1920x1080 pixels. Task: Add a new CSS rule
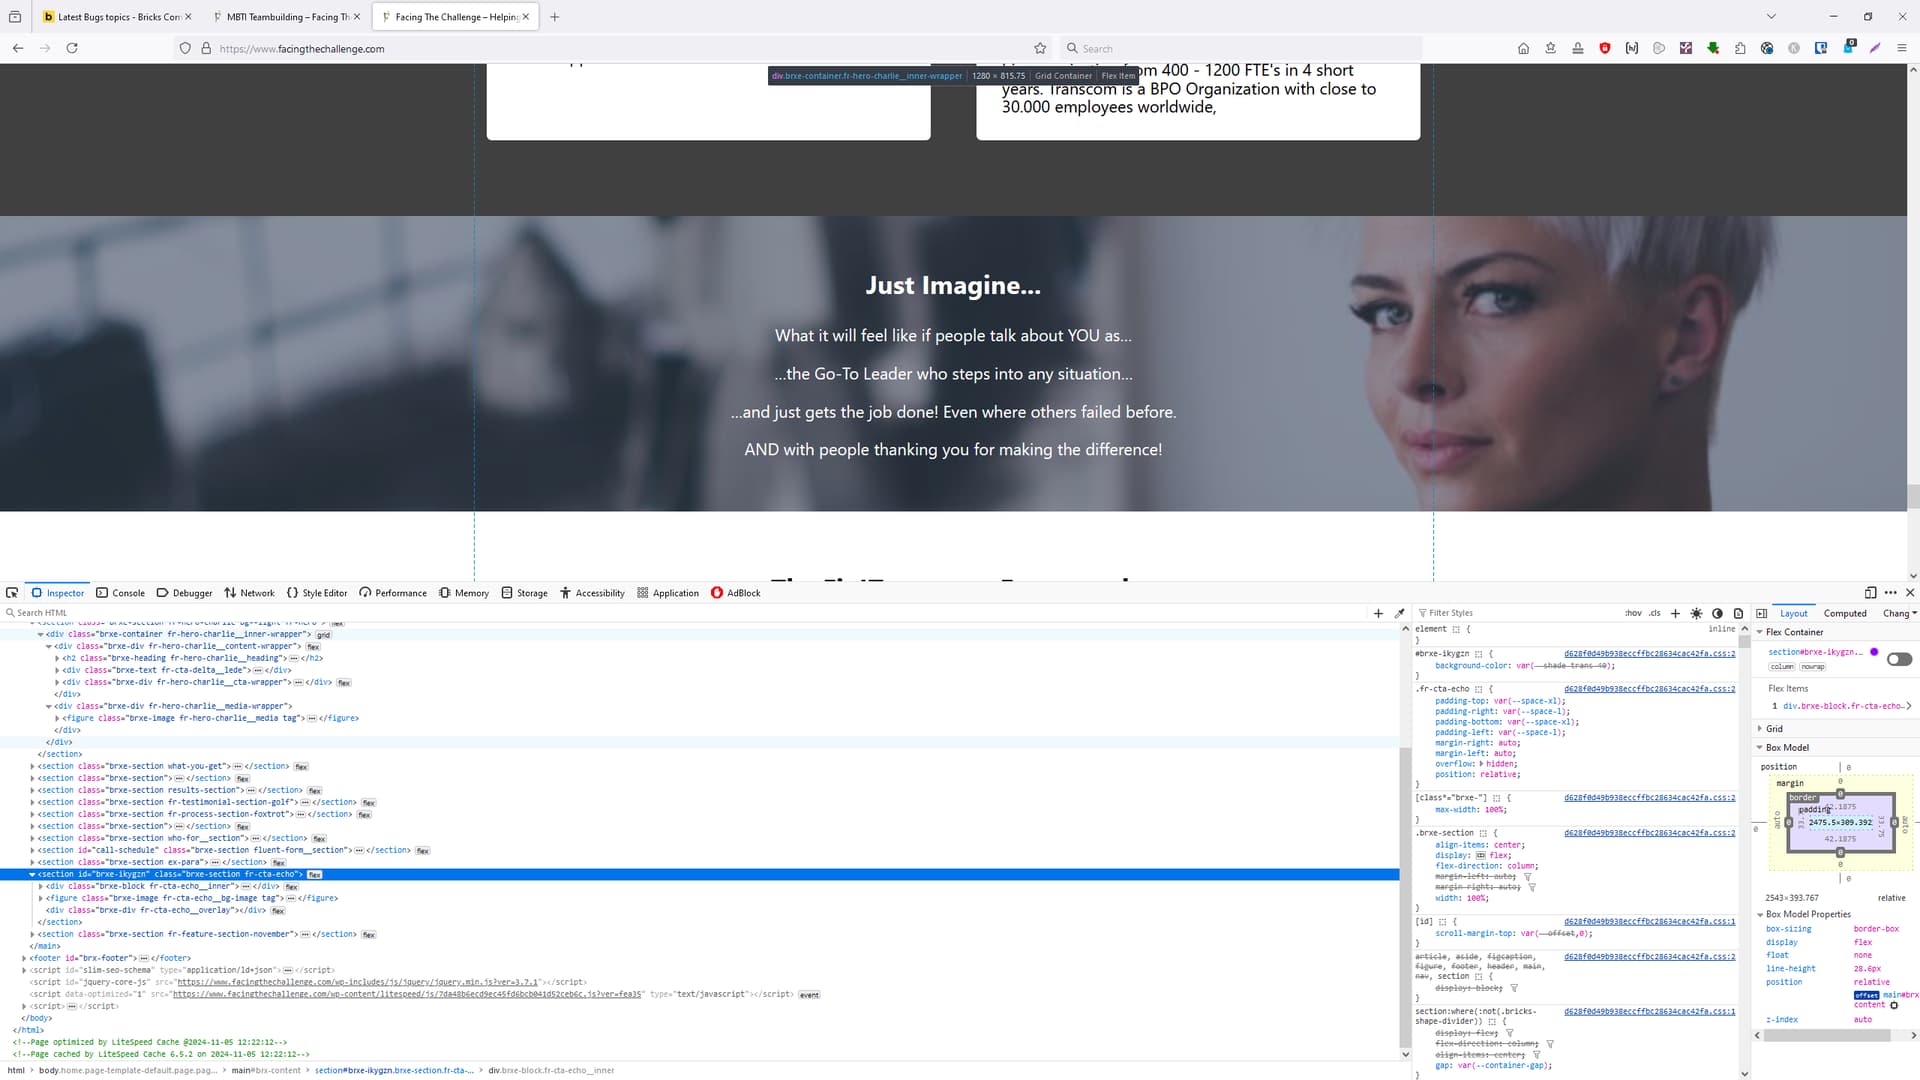pos(1675,613)
